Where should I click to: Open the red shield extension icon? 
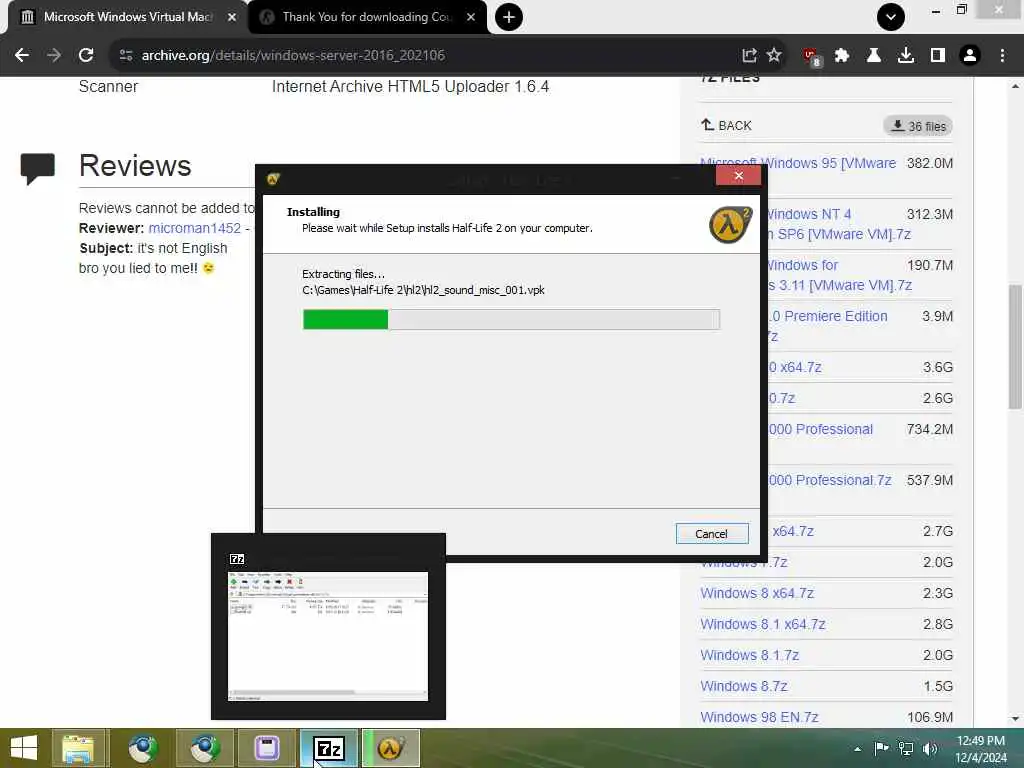tap(812, 57)
